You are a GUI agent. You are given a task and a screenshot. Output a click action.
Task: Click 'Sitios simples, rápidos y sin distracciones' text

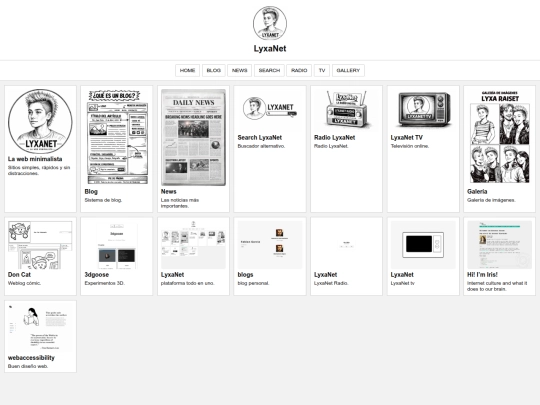pyautogui.click(x=39, y=170)
